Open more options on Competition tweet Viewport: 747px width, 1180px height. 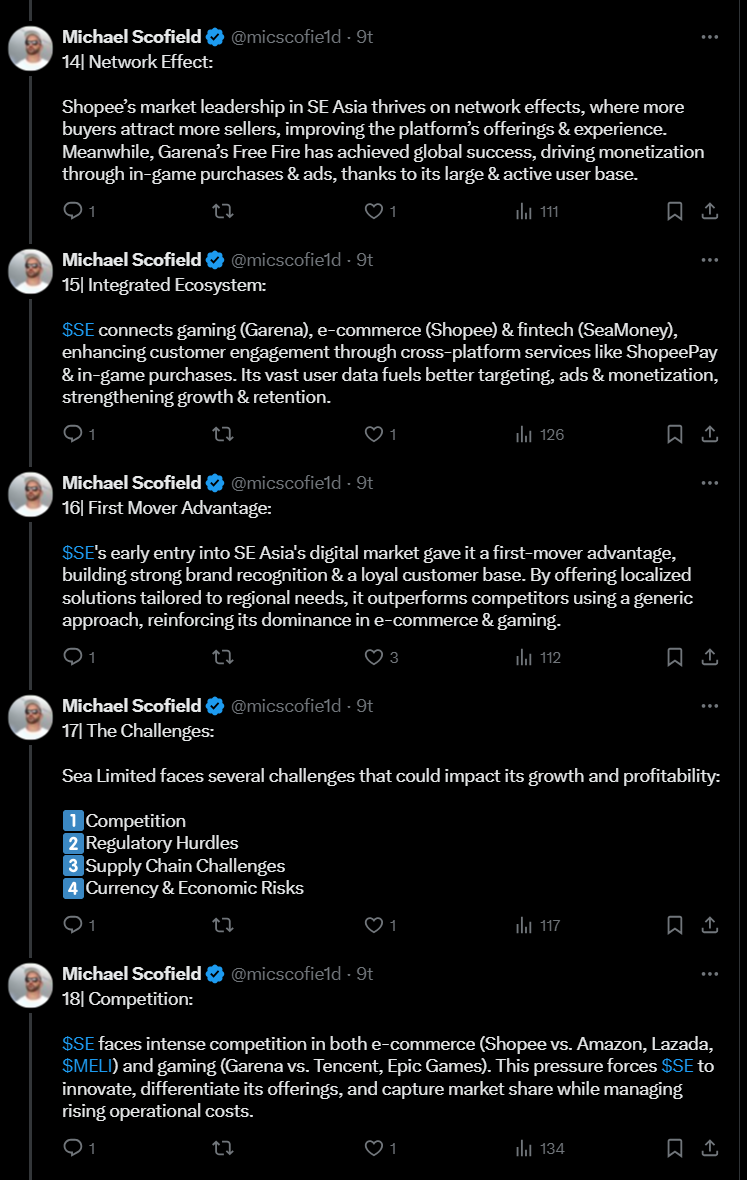coord(709,974)
